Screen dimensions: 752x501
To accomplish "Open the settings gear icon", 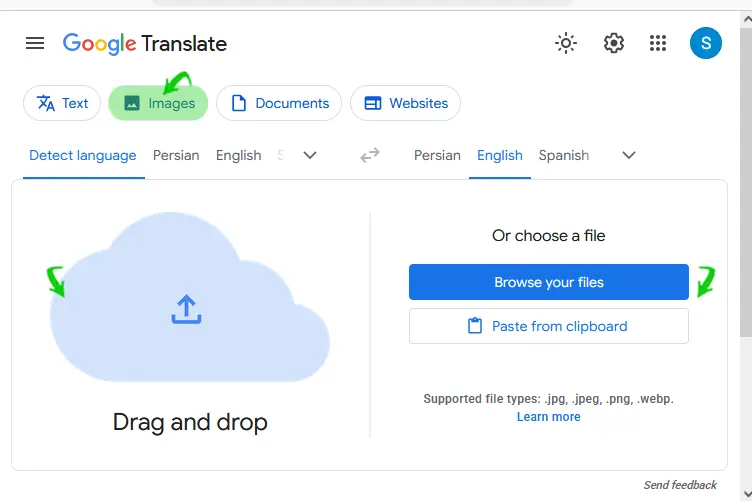I will [x=613, y=43].
